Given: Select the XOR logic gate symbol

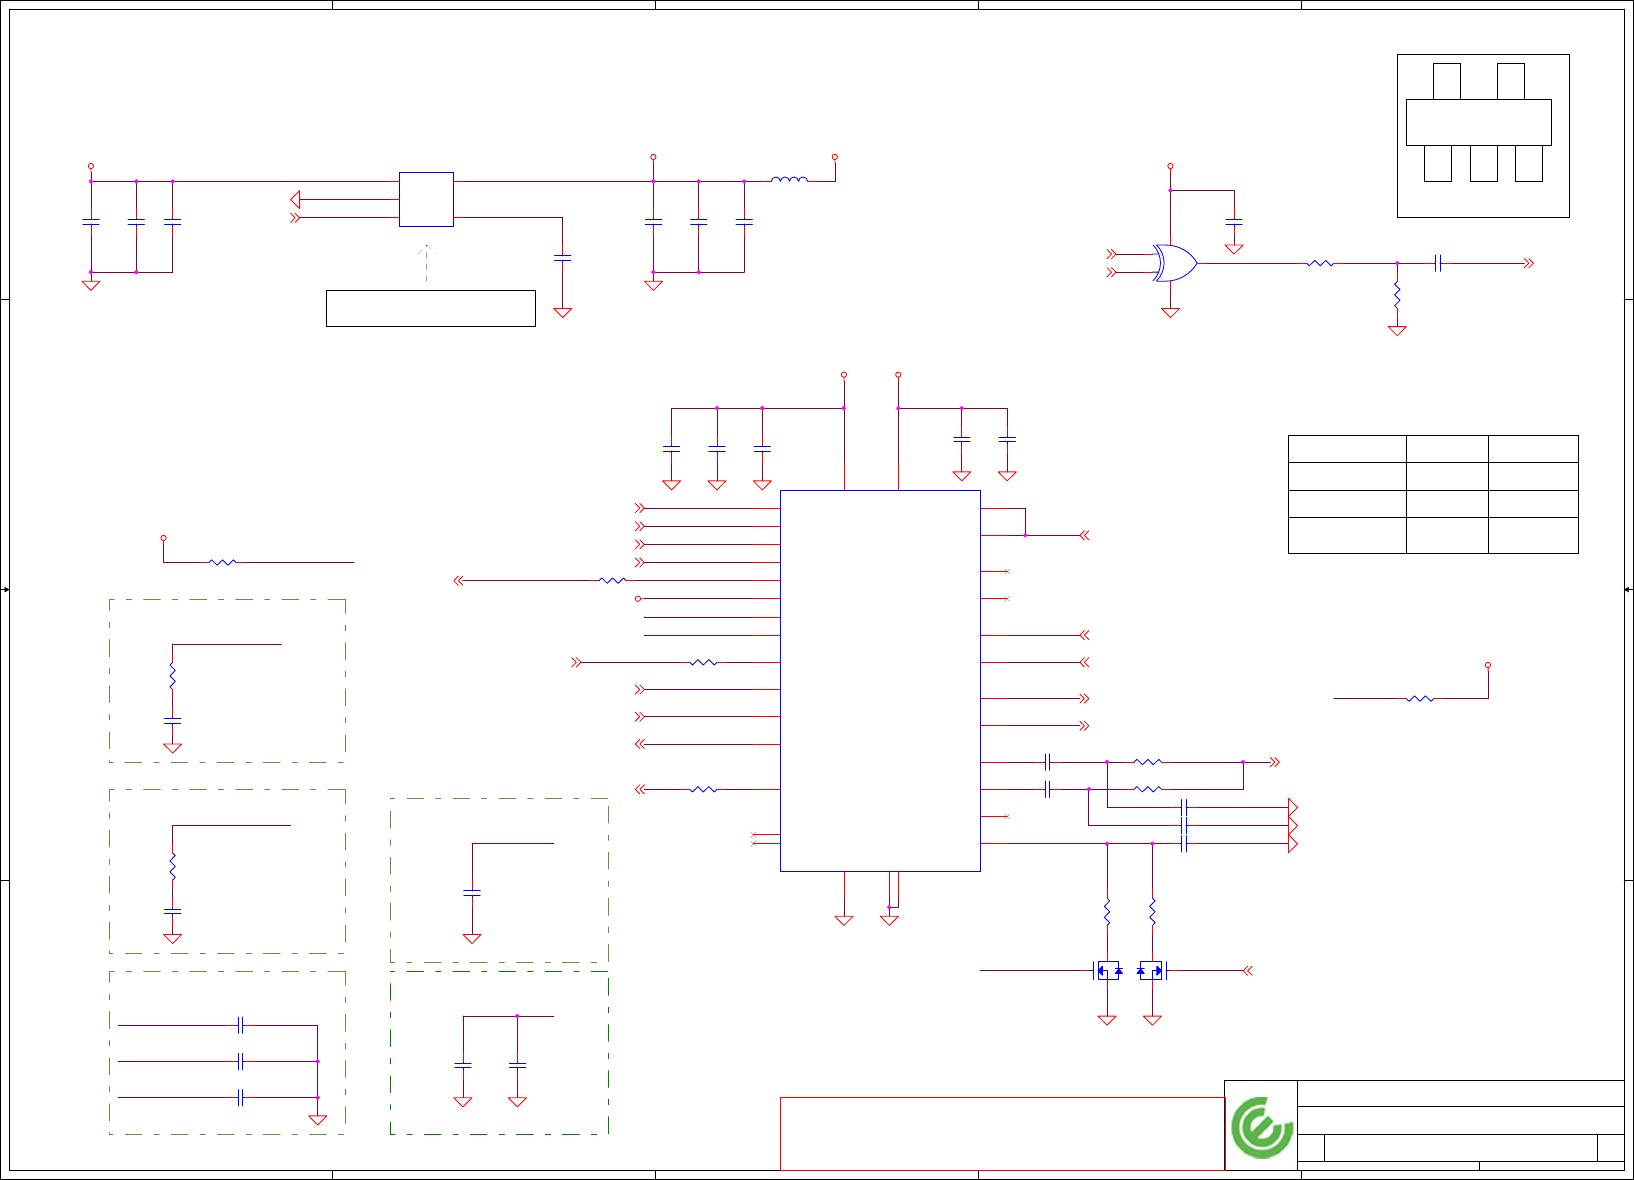Looking at the screenshot, I should tap(1175, 263).
